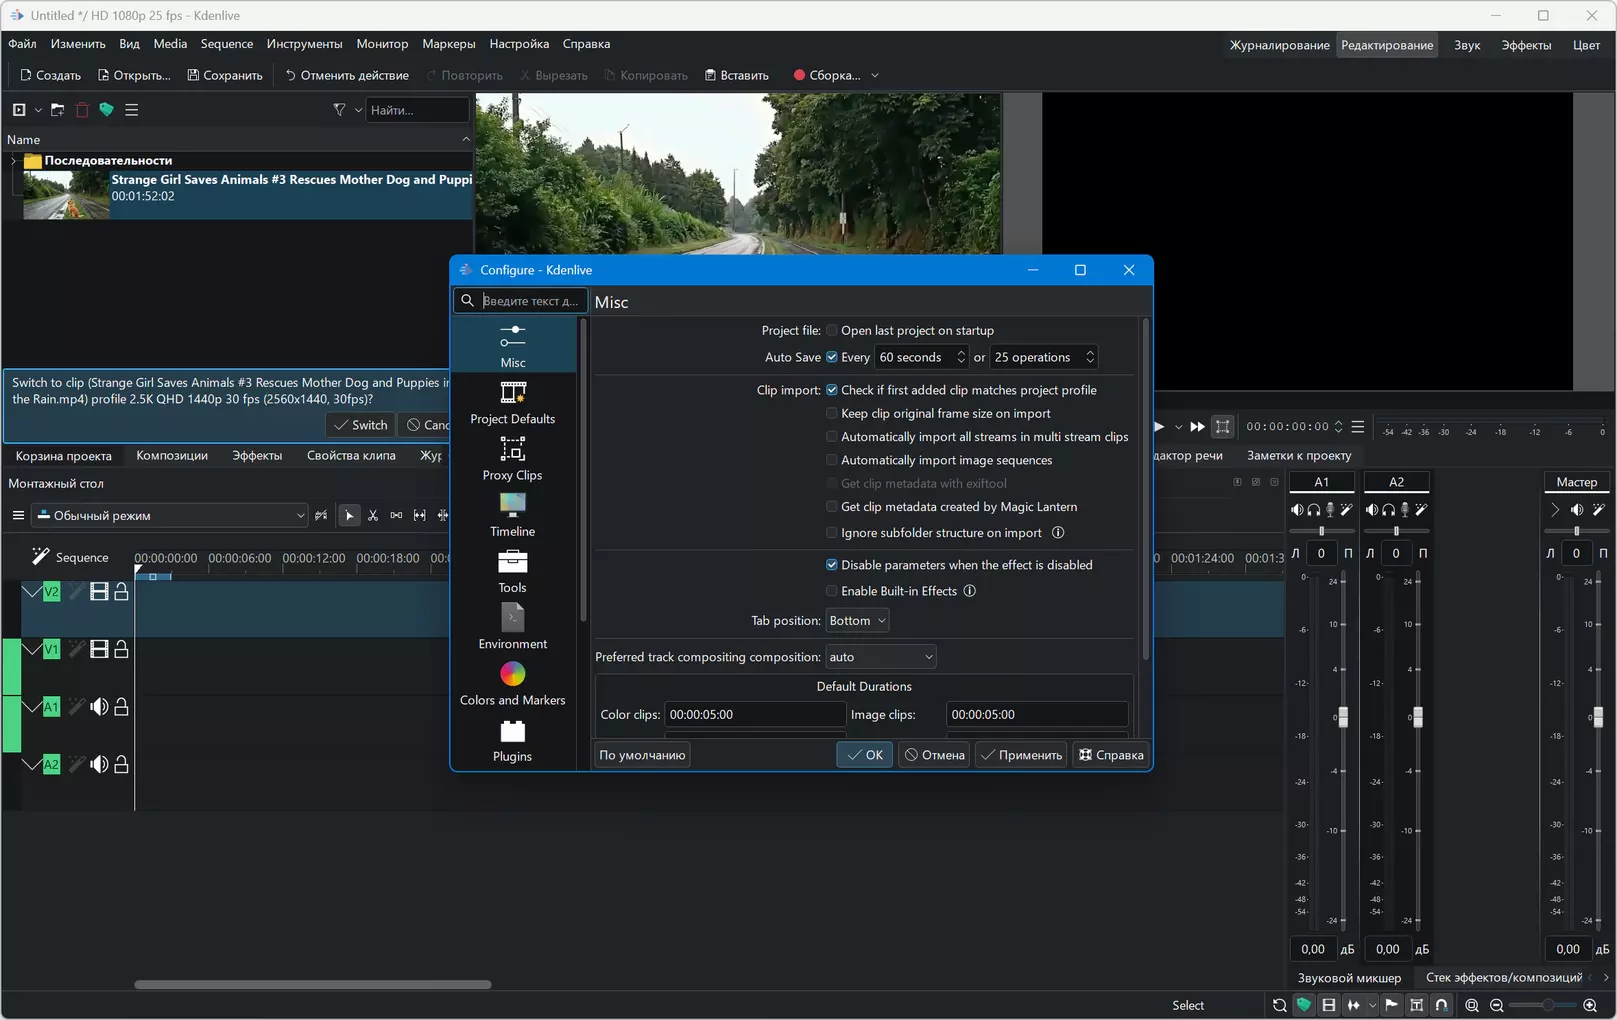Expand the render Сборка dropdown arrow
The image size is (1617, 1020).
[x=875, y=76]
